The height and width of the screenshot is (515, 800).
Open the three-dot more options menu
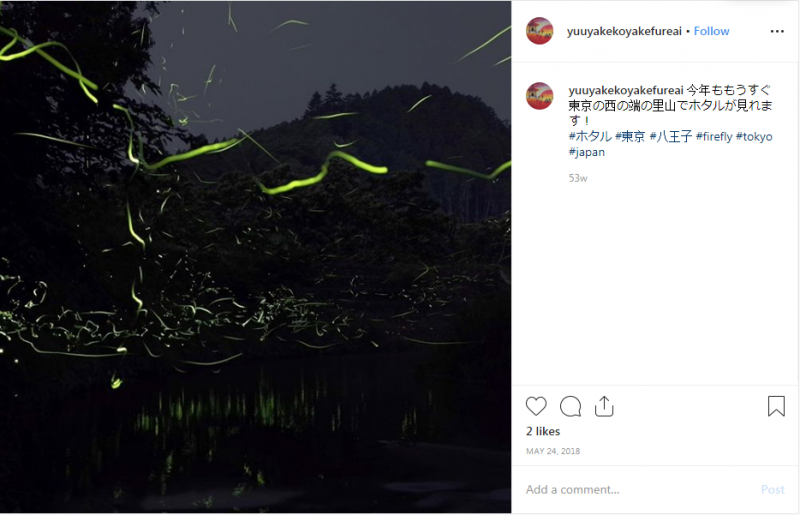coord(777,31)
